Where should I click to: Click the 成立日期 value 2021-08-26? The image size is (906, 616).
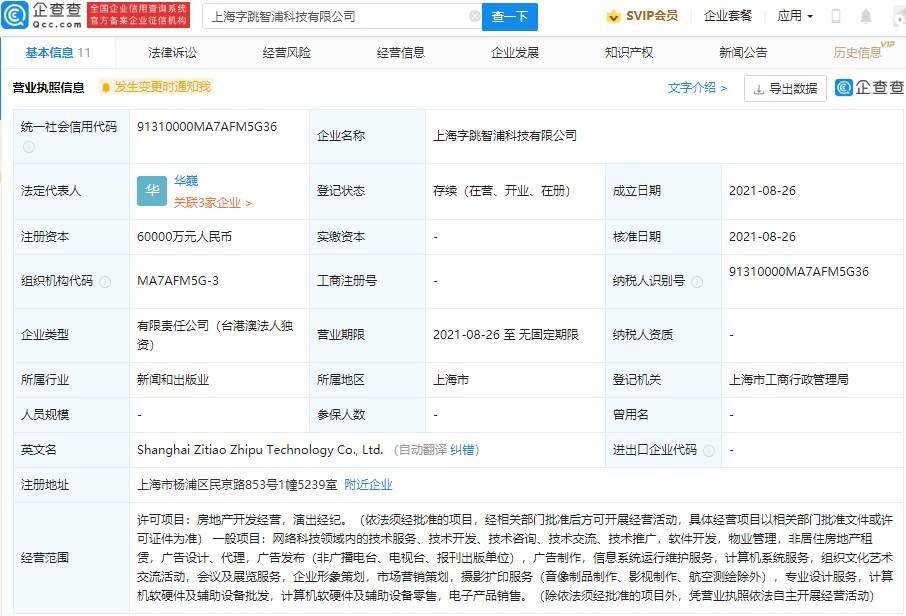click(762, 191)
